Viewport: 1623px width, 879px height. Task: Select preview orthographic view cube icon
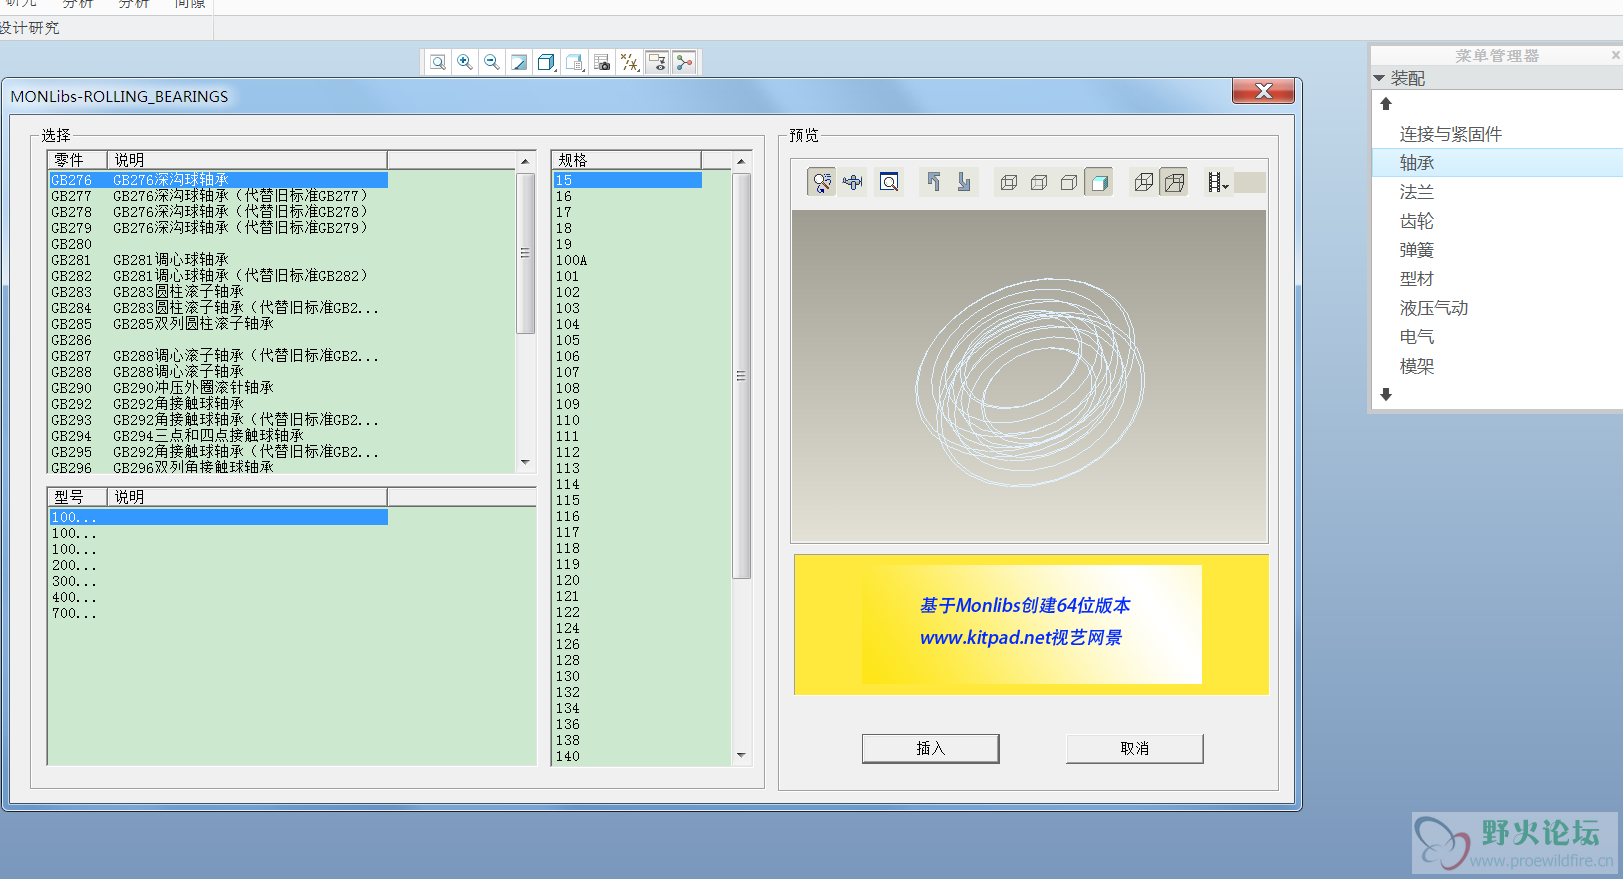click(1144, 182)
